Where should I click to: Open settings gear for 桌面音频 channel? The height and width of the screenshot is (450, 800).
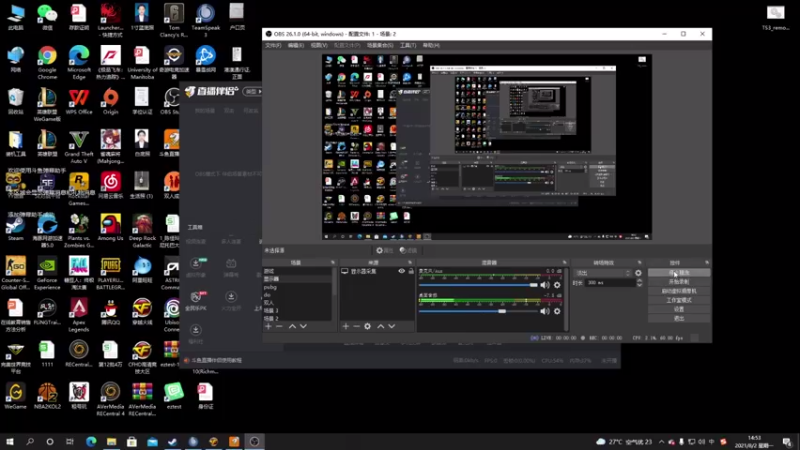557,311
